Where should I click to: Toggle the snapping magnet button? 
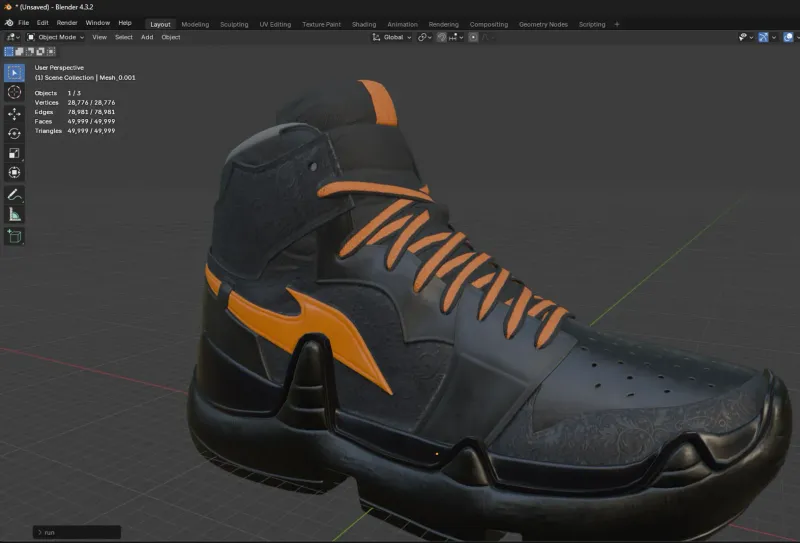click(x=441, y=37)
